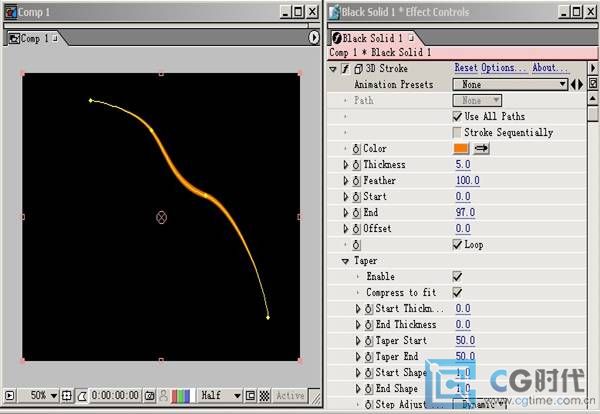Click the Thickness value 5.0

tap(463, 165)
